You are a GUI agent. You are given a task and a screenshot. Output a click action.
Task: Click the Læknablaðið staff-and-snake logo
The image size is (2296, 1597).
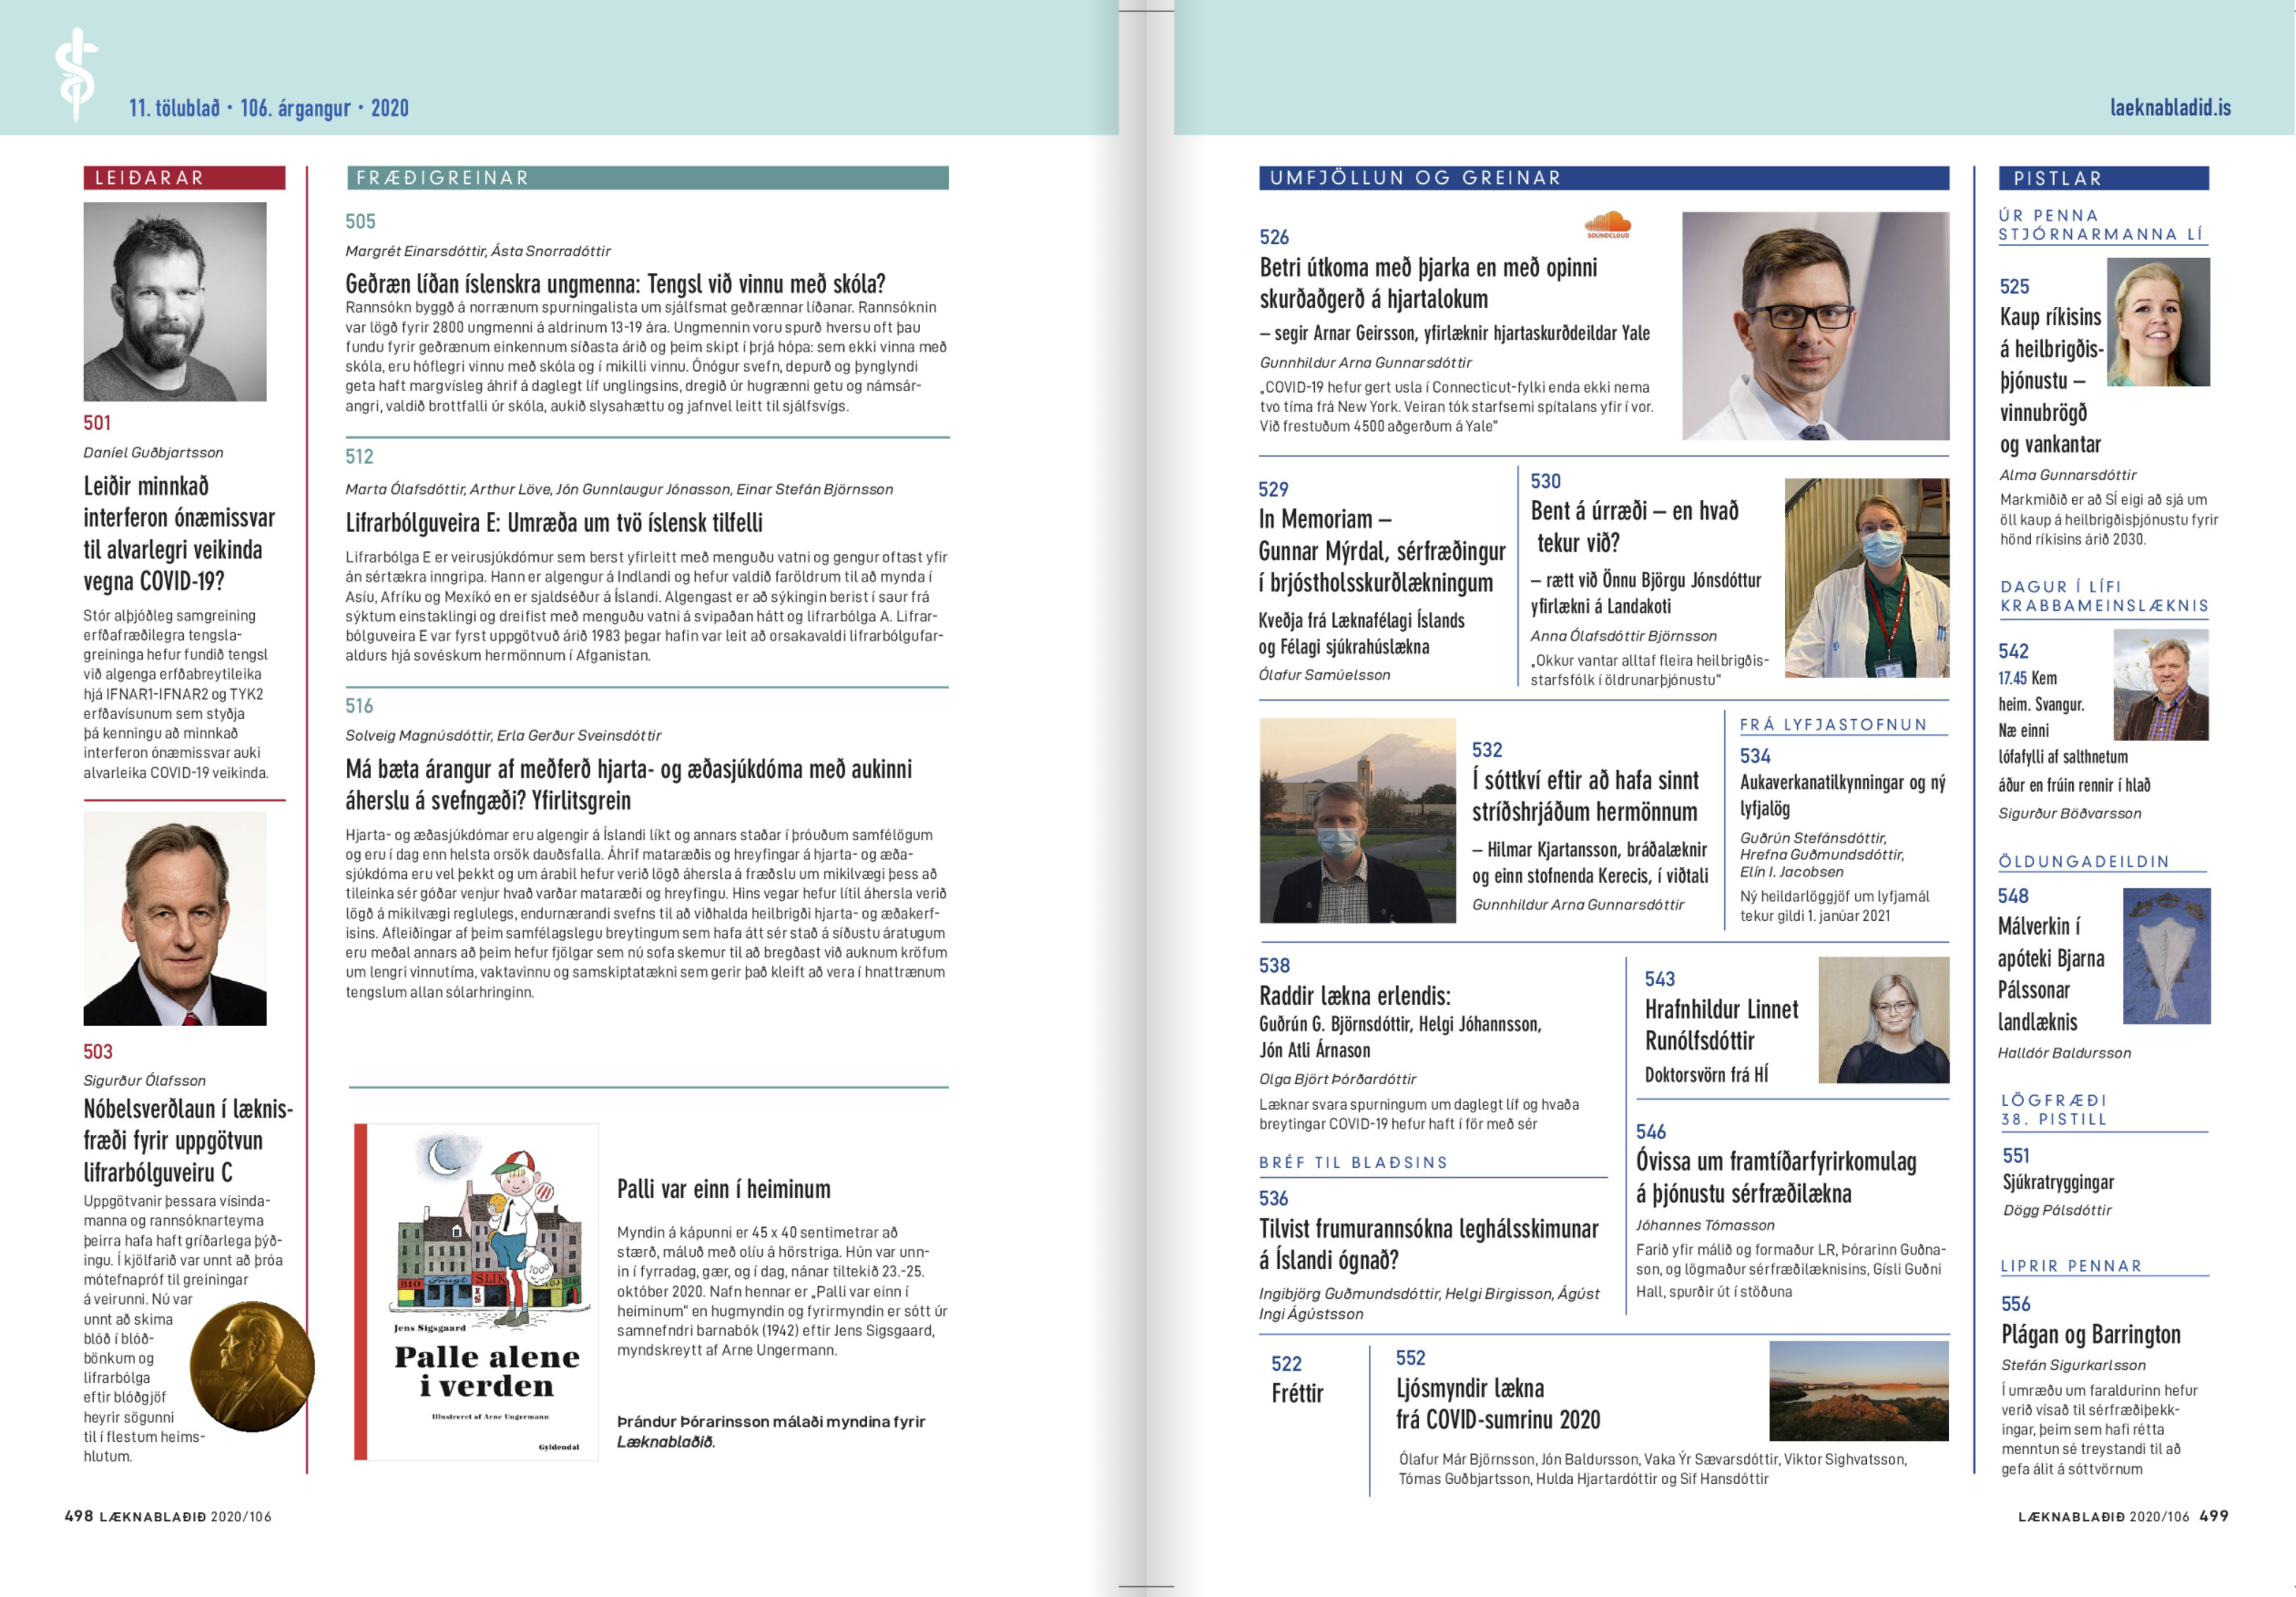point(76,74)
